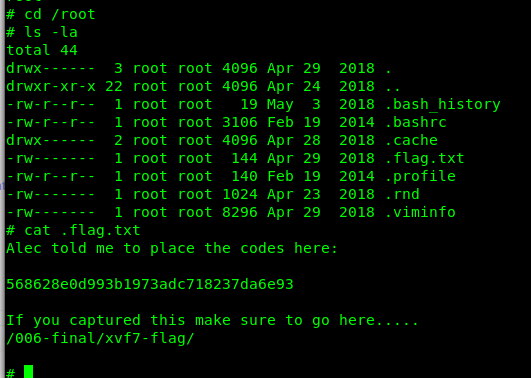Viewport: 531px width, 378px height.
Task: Click the 'cat .flag.txt' command line
Action: (73, 230)
